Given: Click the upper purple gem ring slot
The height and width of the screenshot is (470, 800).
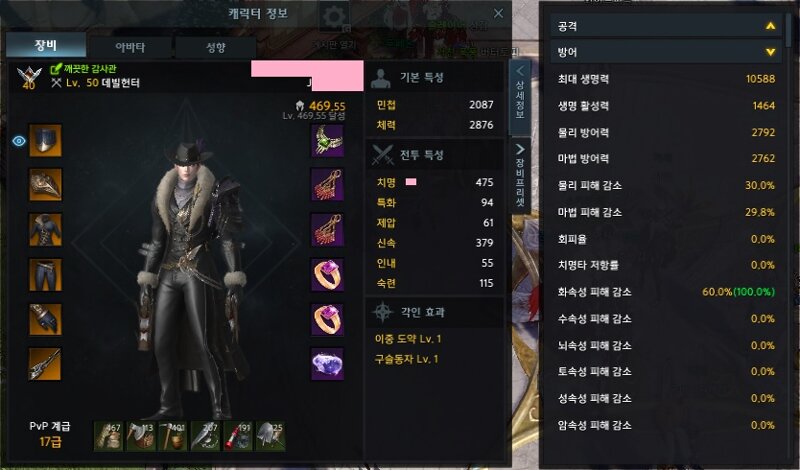Looking at the screenshot, I should [x=327, y=275].
